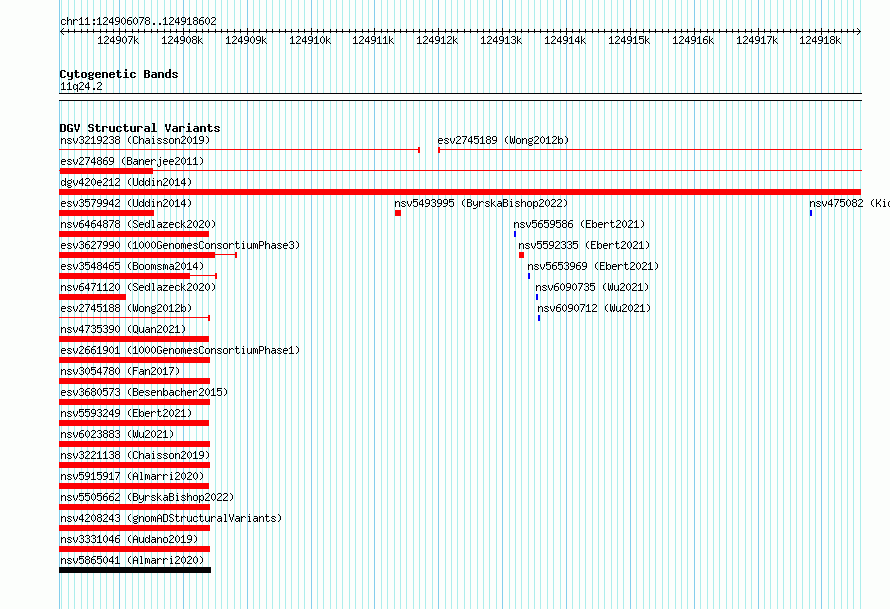Click the red bar under nsv3331046
The width and height of the screenshot is (890, 609).
135,549
